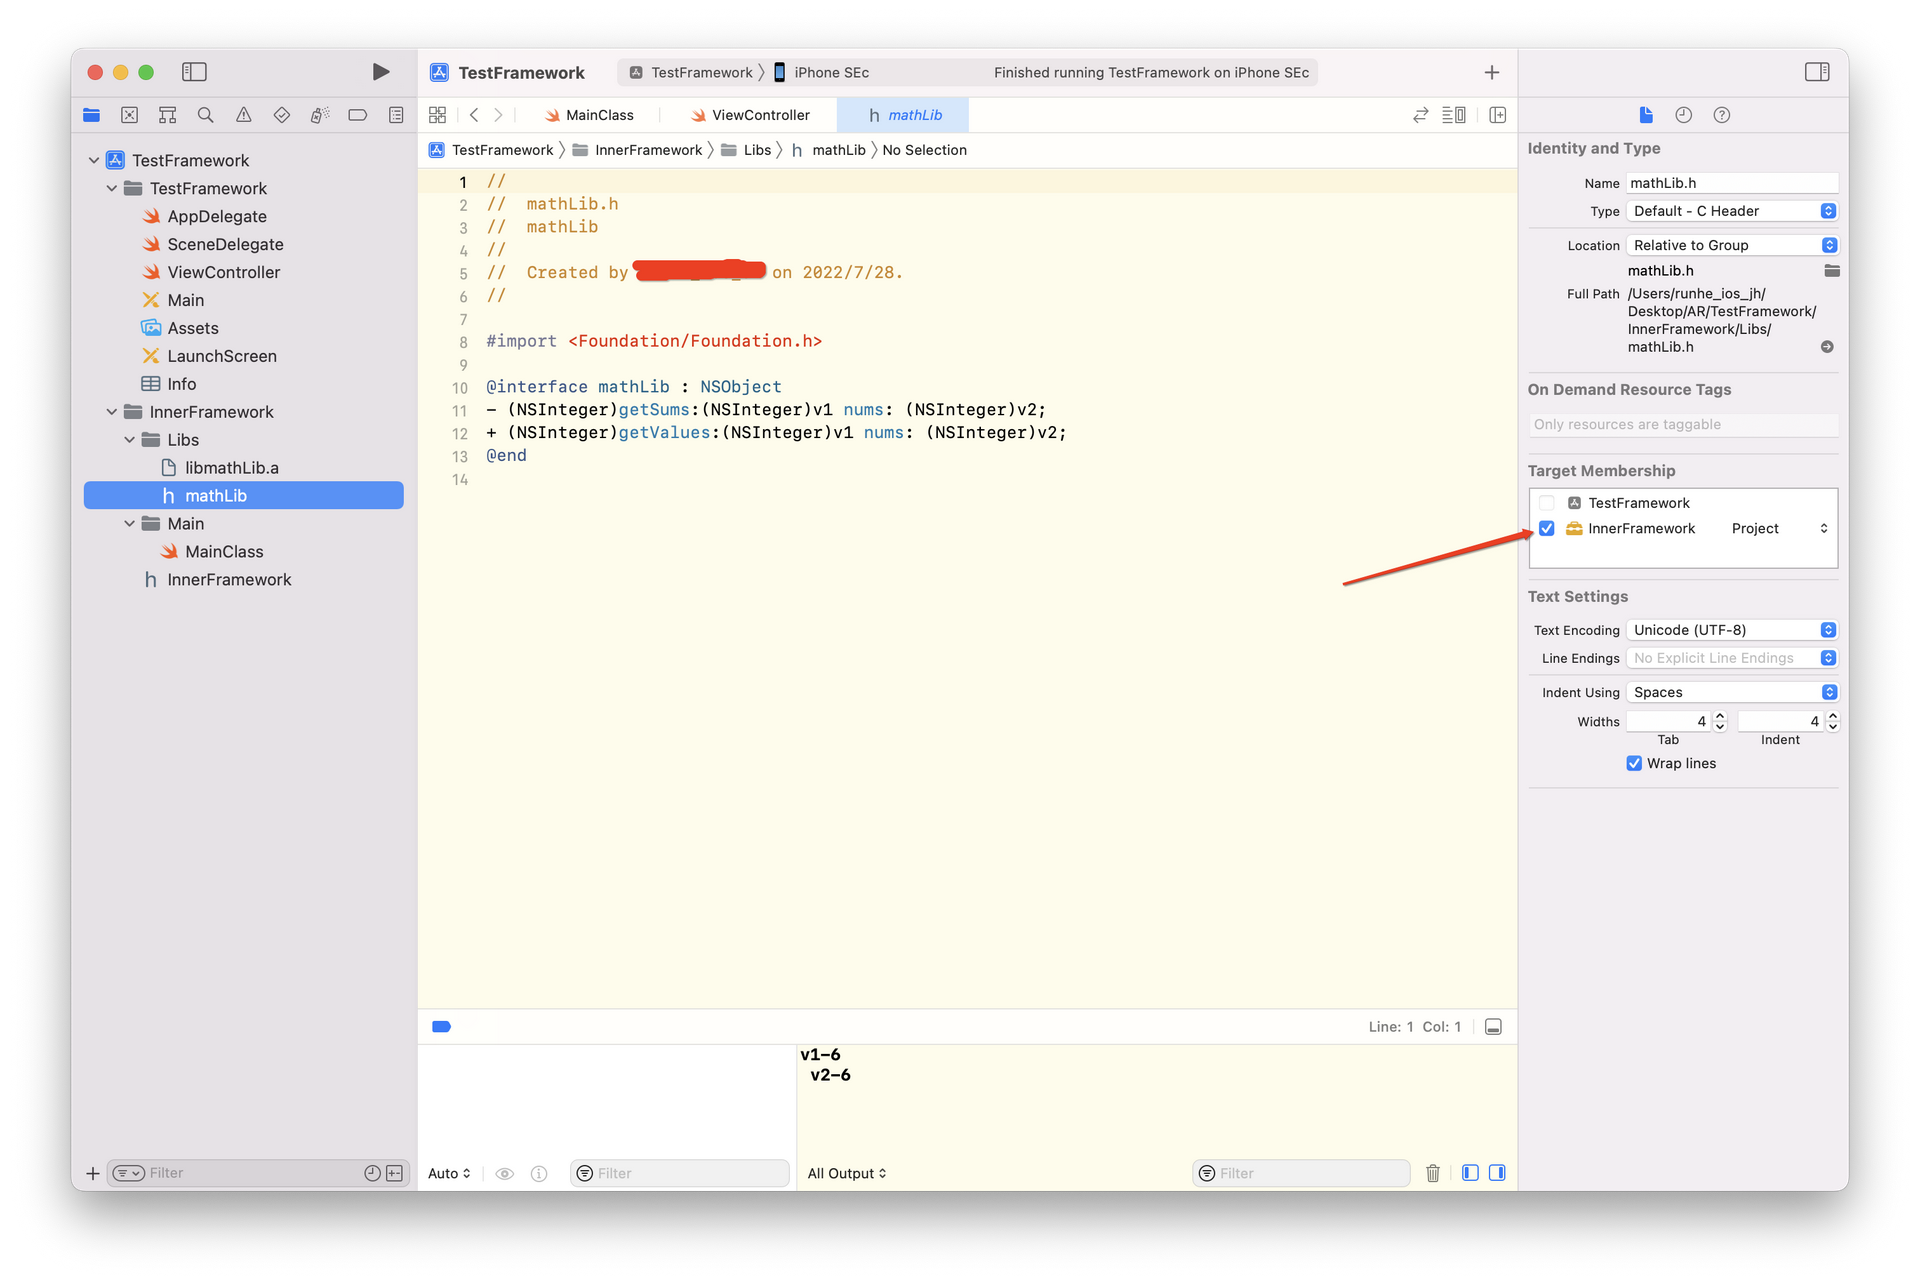
Task: Toggle recent files filter clock icon
Action: [x=372, y=1173]
